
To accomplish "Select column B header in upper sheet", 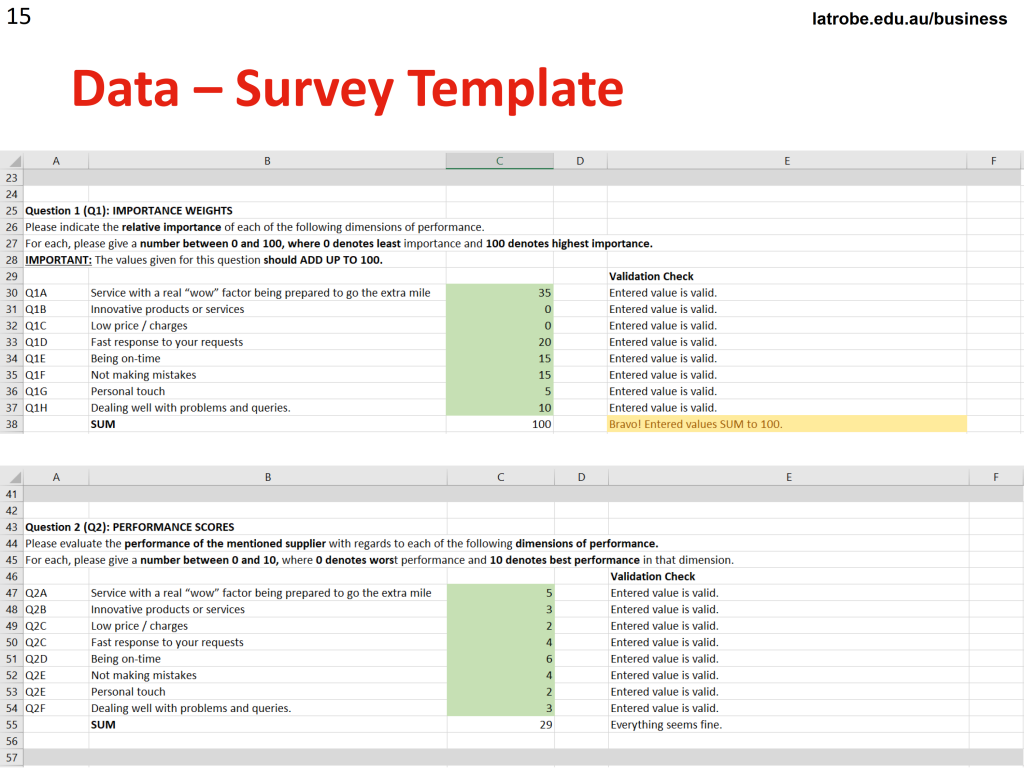I will (x=267, y=161).
